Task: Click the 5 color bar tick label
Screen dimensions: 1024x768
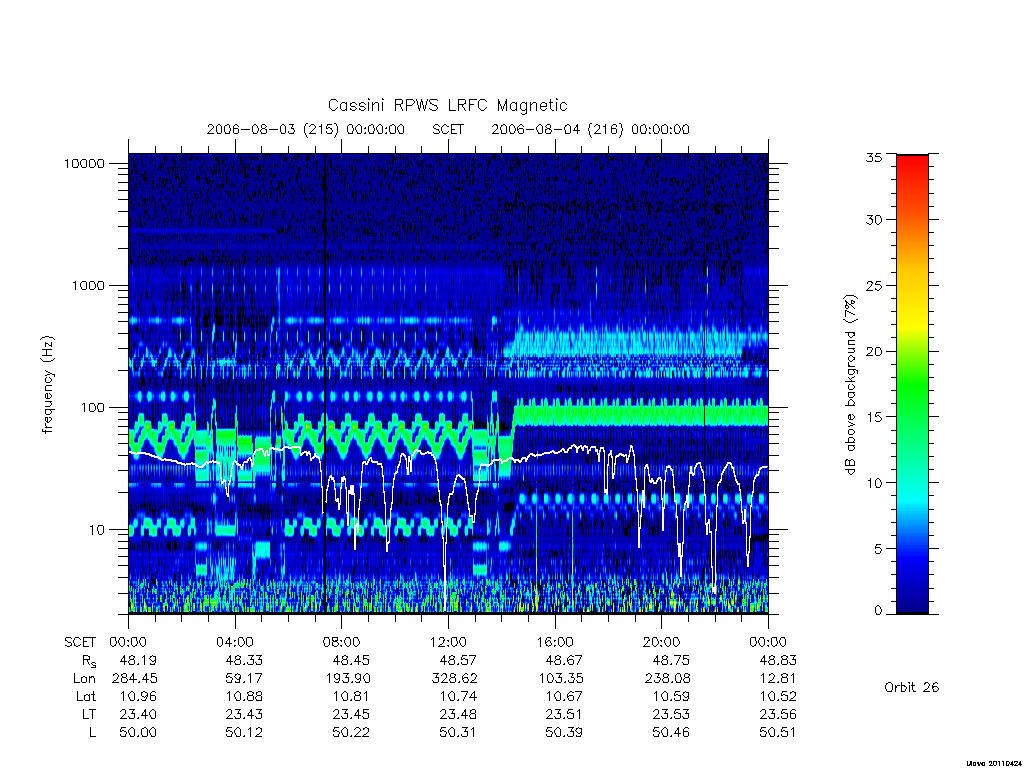Action: [878, 549]
